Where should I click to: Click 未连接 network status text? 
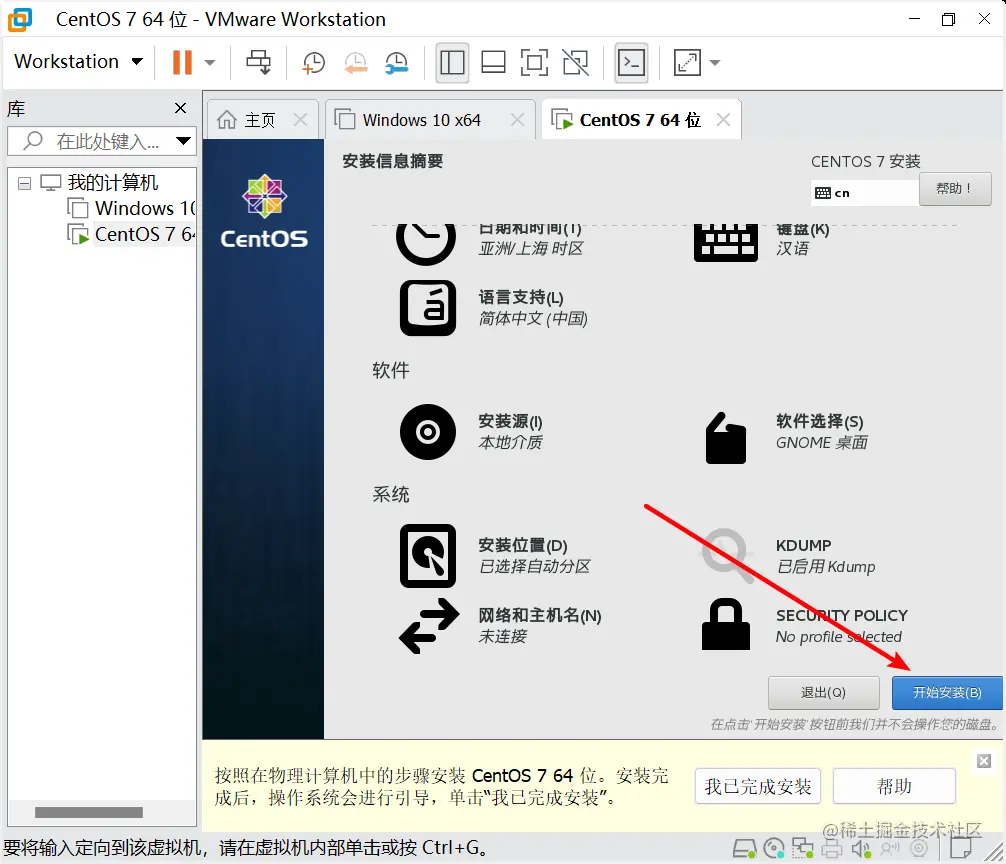point(502,636)
